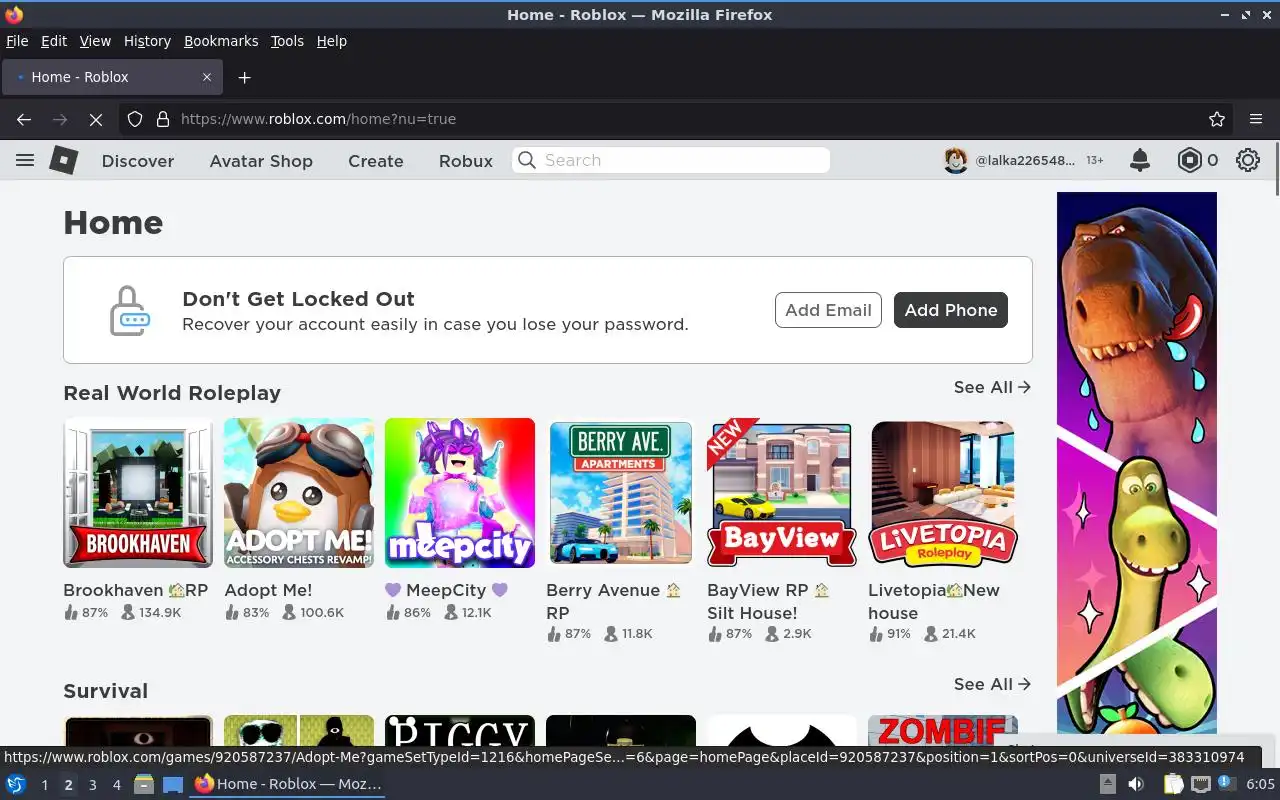Click the @lalka username in header
This screenshot has width=1280, height=800.
point(1025,160)
